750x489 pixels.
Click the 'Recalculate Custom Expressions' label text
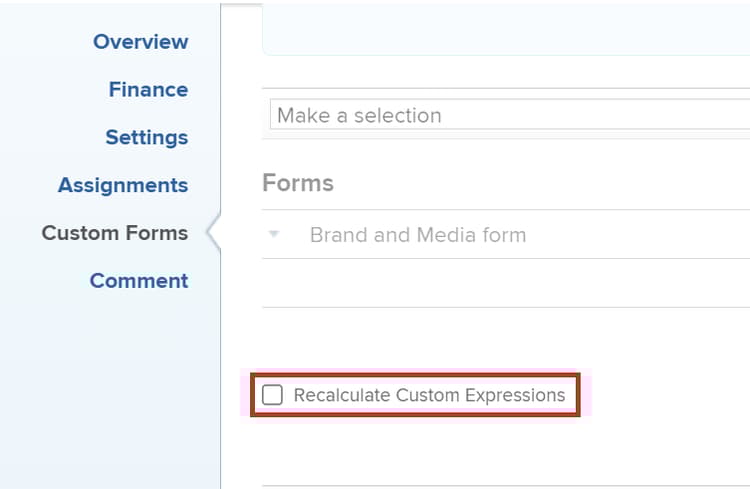click(x=429, y=396)
